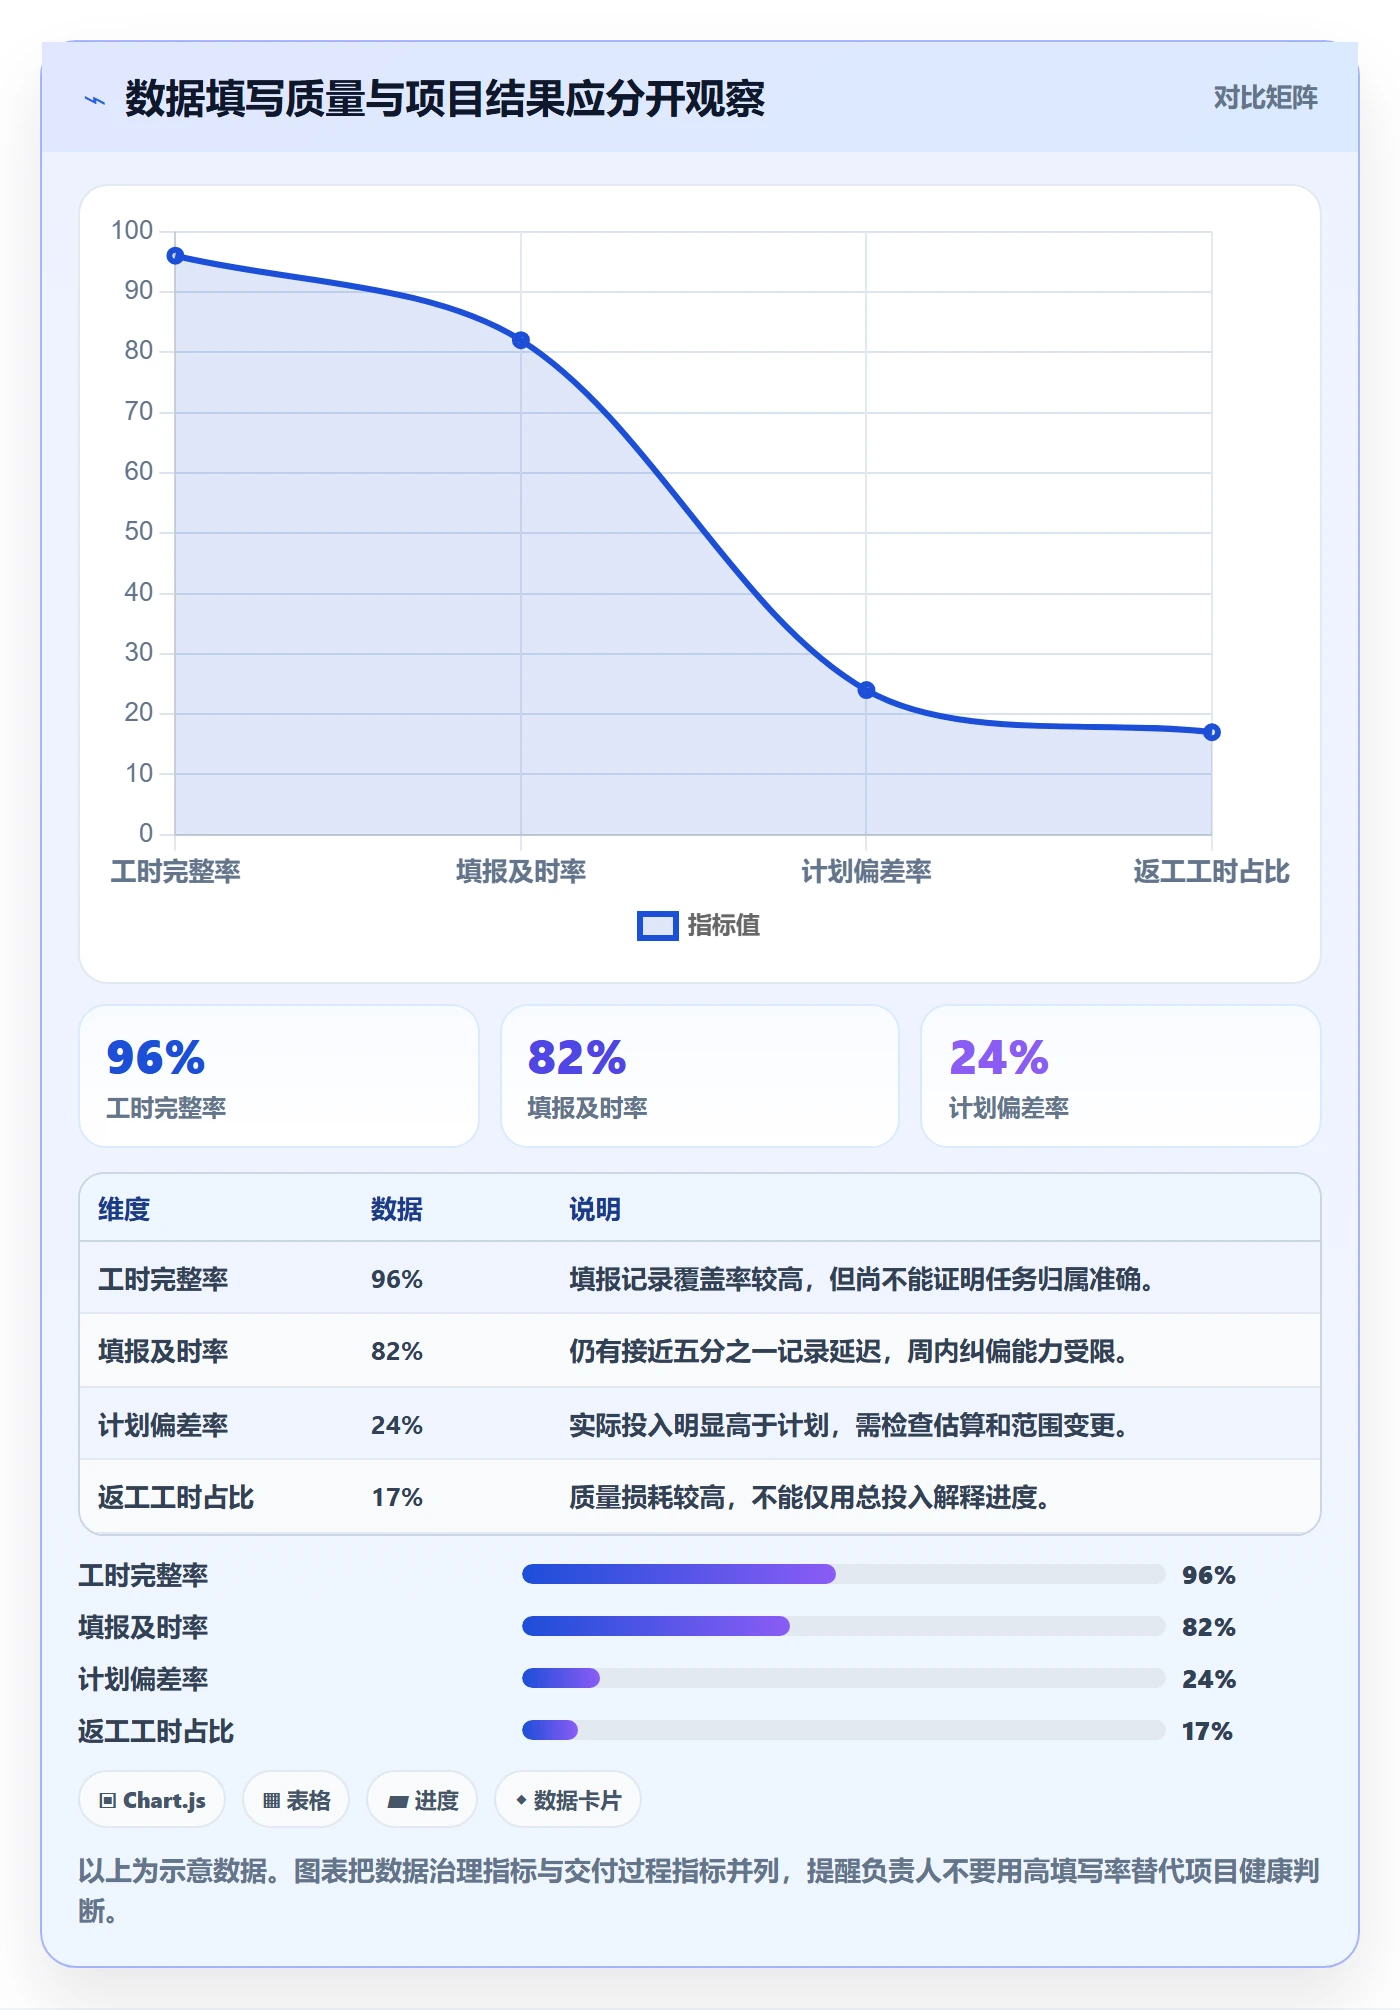1400x2010 pixels.
Task: Click the 24% value in the table
Action: click(x=397, y=1425)
